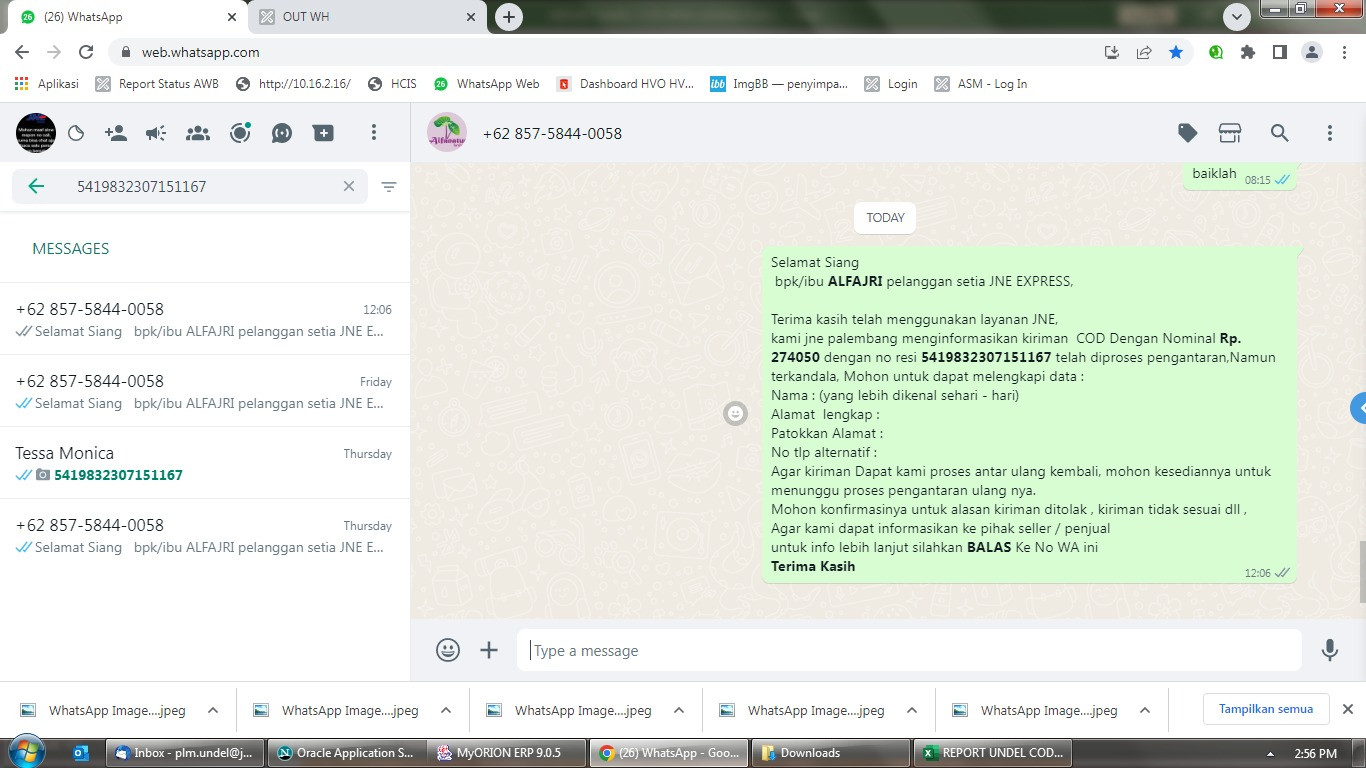Toggle the bookmark star
The image size is (1366, 768).
[1176, 52]
